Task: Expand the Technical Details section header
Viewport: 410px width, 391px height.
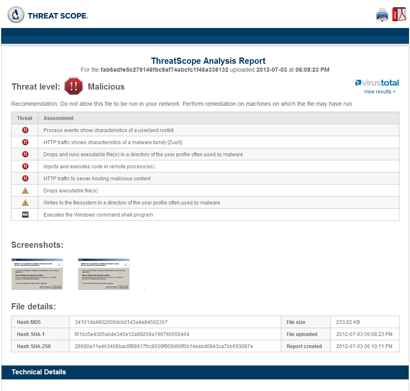Action: click(x=205, y=372)
